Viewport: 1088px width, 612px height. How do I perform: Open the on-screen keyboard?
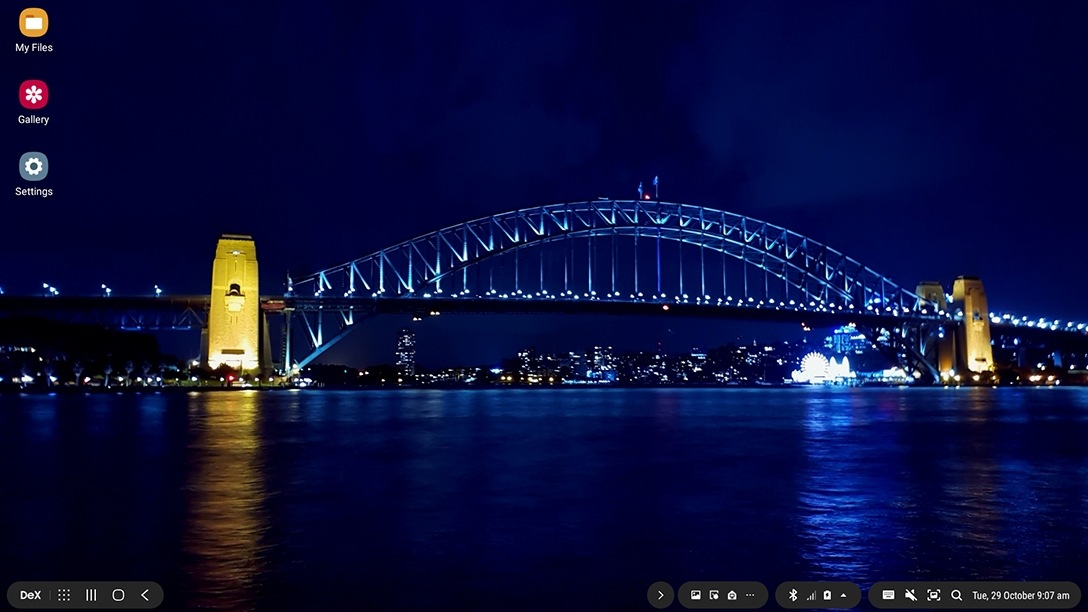tap(887, 594)
